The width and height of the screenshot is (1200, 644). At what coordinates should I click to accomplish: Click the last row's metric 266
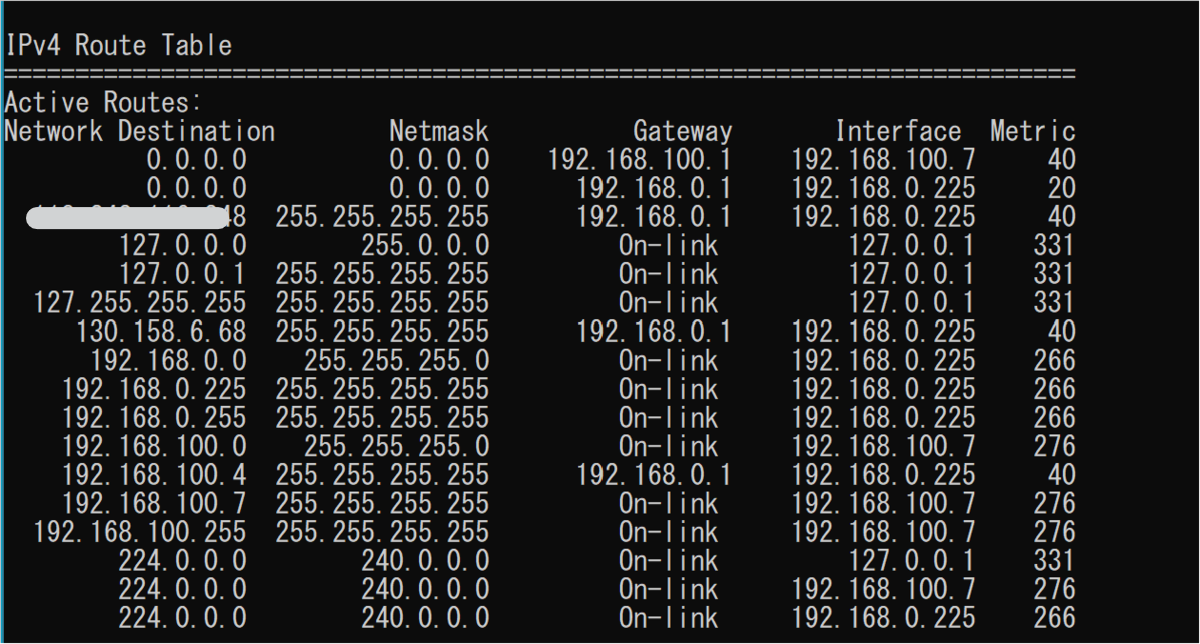click(x=1055, y=617)
